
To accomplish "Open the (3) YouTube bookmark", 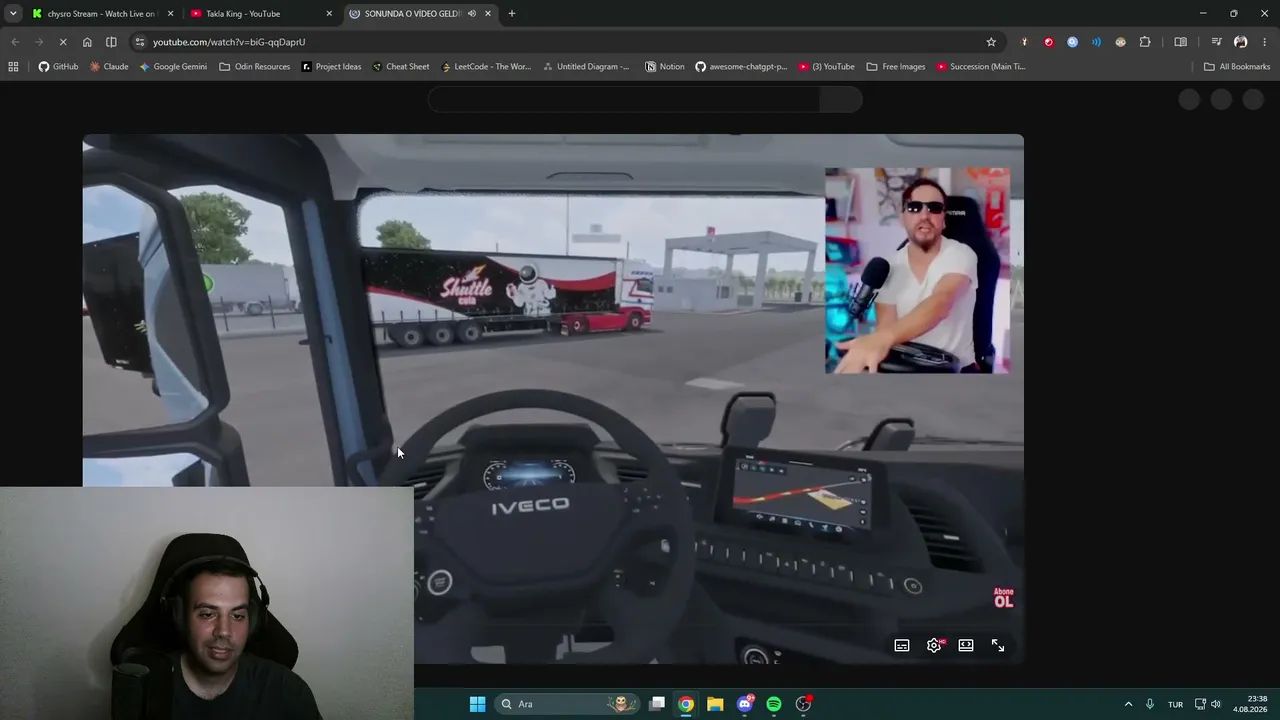I will coord(826,67).
